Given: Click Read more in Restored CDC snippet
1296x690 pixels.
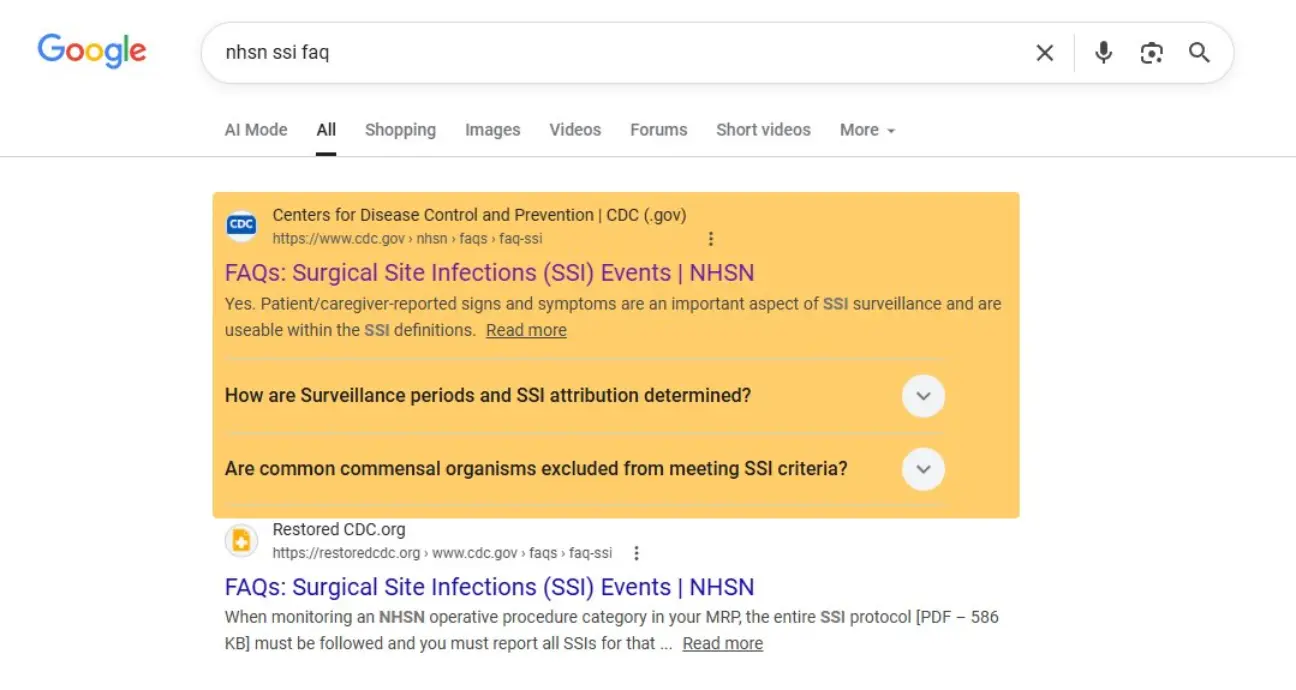Looking at the screenshot, I should click(722, 643).
